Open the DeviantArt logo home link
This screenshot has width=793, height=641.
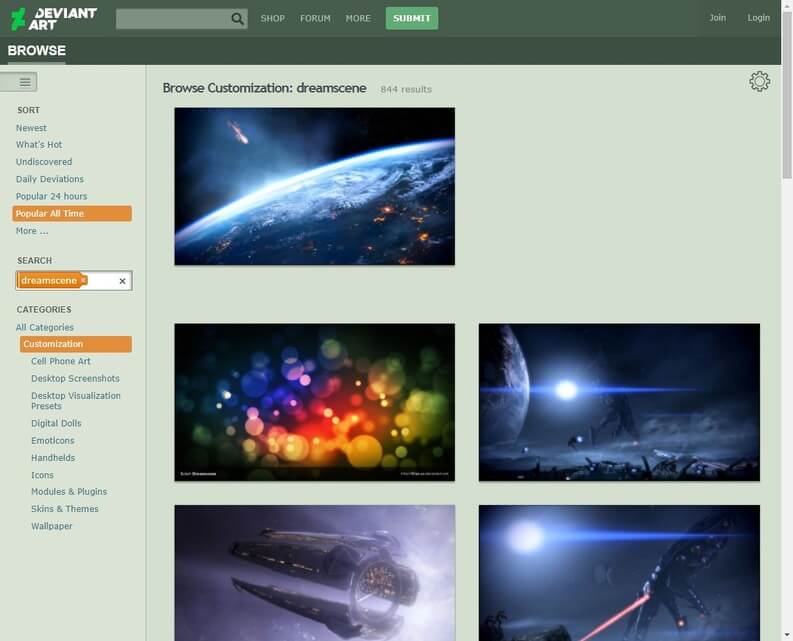(x=54, y=19)
